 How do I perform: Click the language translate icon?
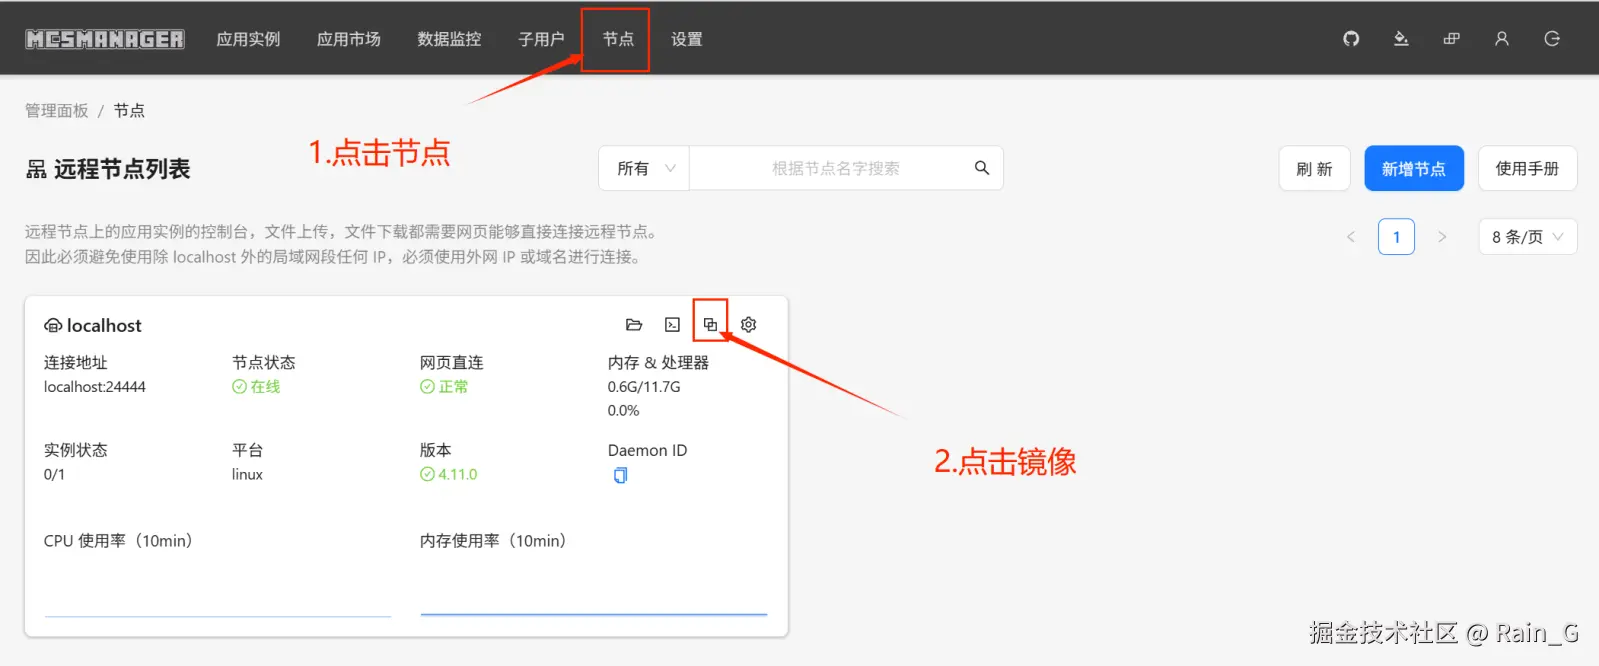(1451, 39)
